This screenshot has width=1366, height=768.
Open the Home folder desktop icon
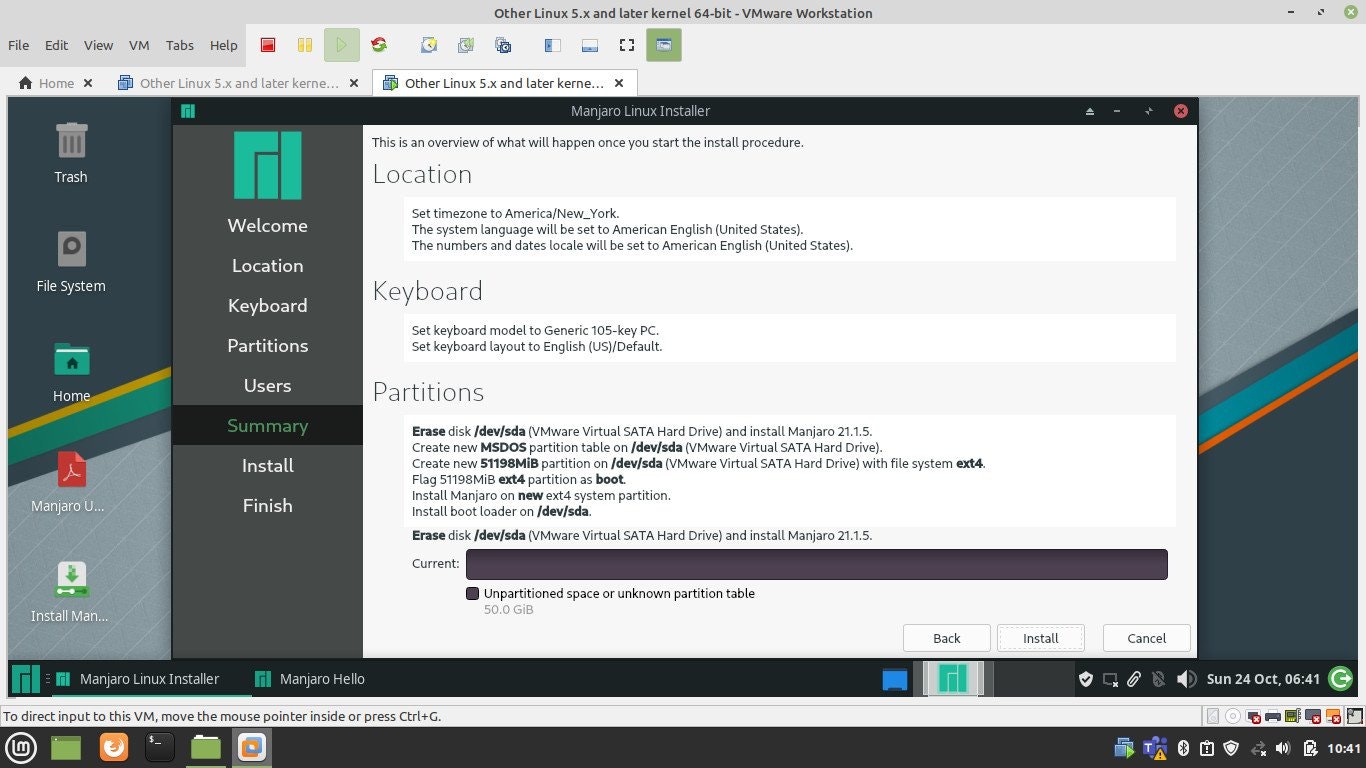click(x=71, y=372)
